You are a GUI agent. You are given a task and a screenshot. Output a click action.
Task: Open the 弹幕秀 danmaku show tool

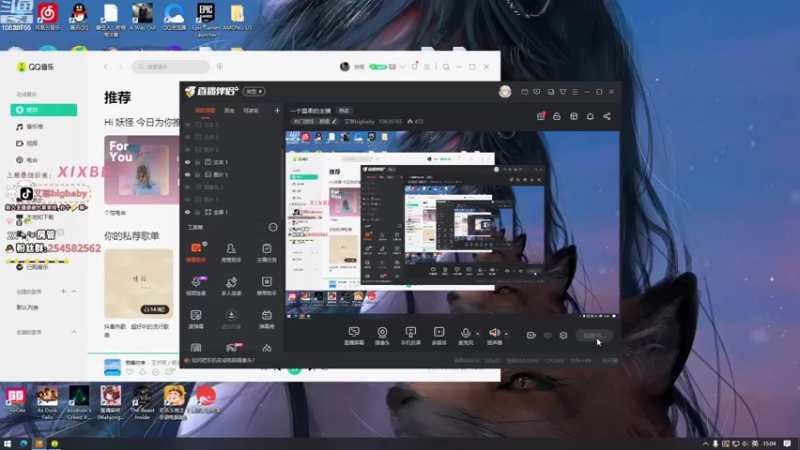tap(266, 319)
